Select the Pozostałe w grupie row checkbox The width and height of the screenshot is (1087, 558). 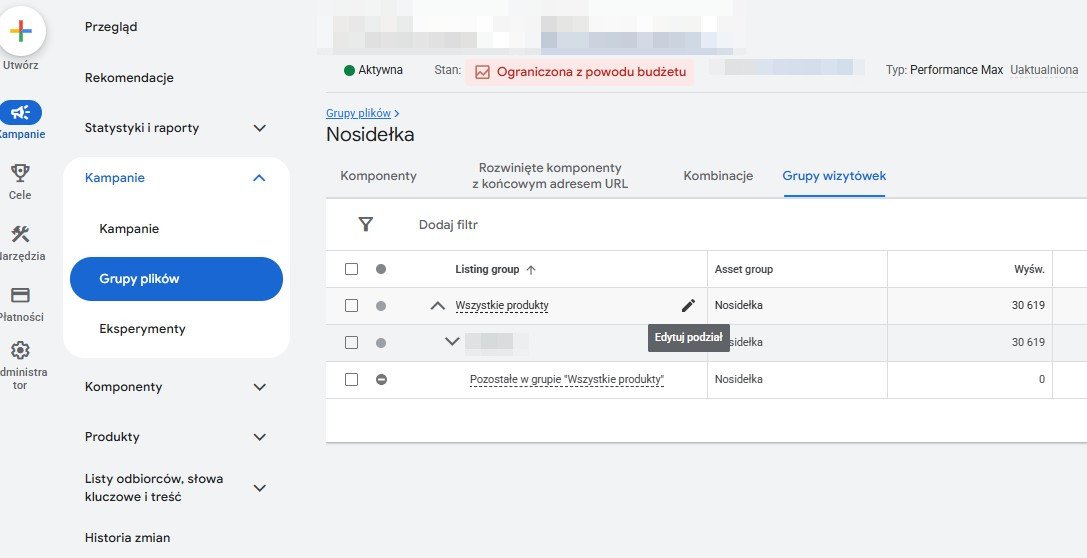[x=351, y=380]
